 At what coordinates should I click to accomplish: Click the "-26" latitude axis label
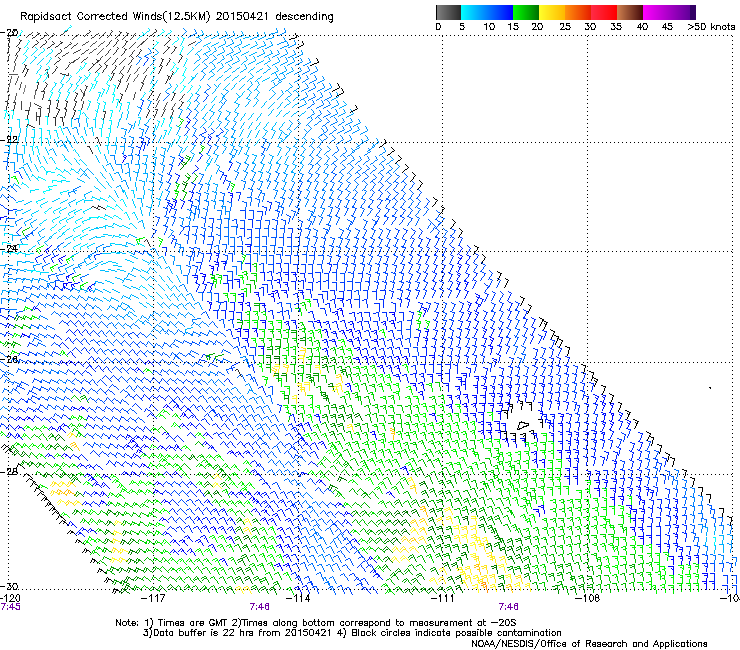9,360
